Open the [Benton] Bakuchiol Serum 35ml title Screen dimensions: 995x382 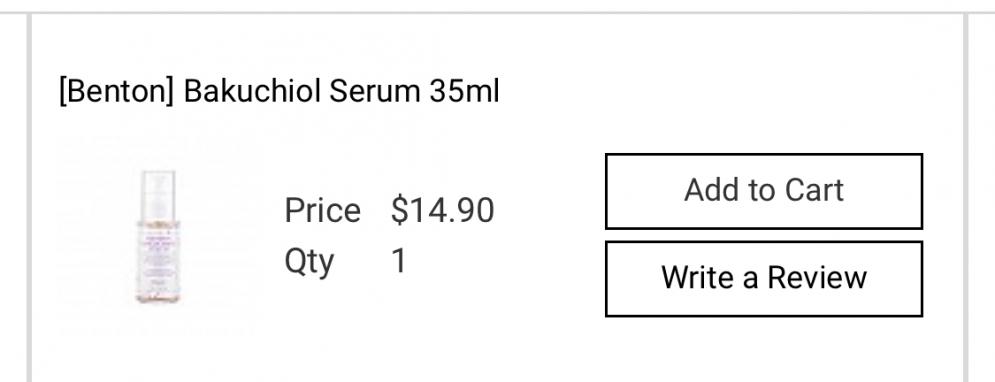tap(279, 92)
